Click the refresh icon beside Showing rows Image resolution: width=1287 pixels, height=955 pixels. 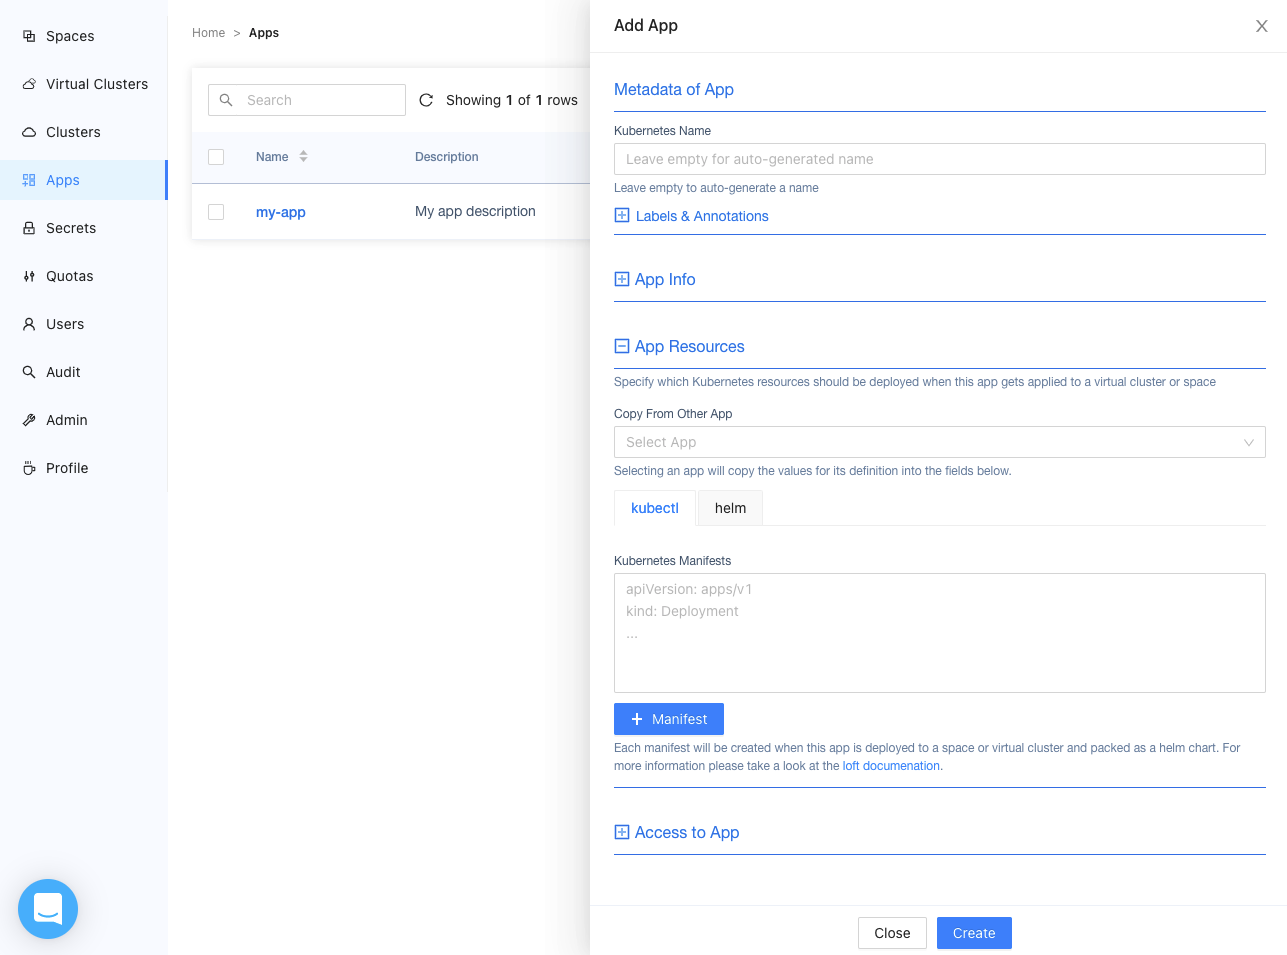click(426, 100)
